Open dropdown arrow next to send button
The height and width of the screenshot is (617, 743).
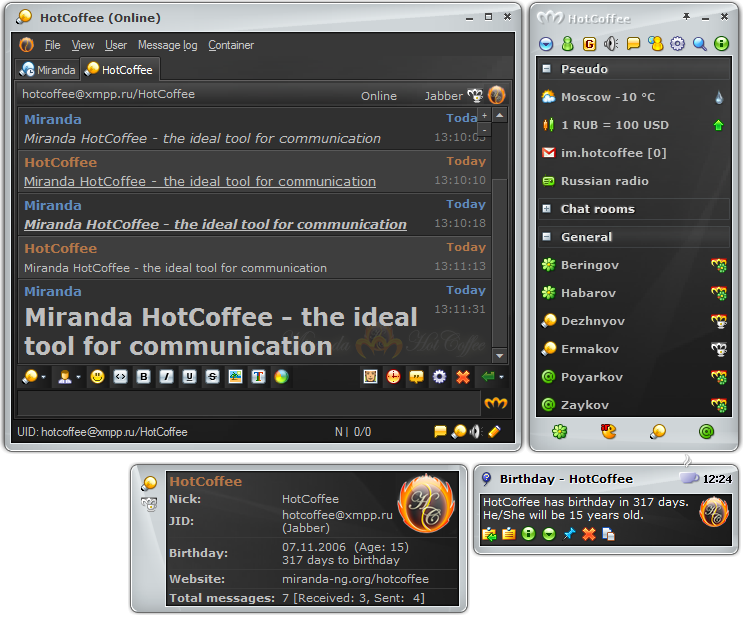pos(501,378)
